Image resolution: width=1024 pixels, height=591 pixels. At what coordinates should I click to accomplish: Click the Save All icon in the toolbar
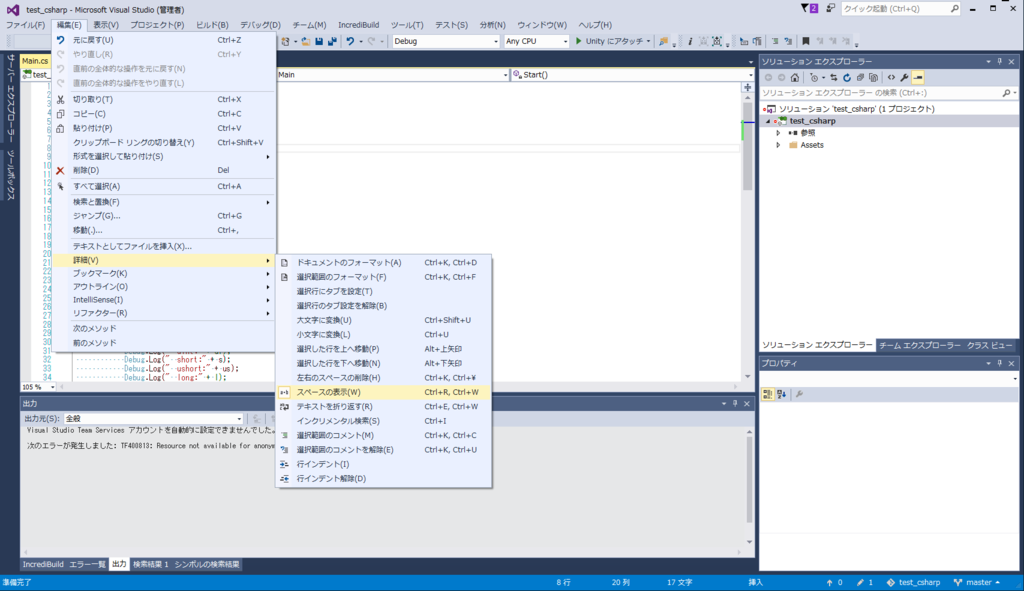(x=332, y=41)
